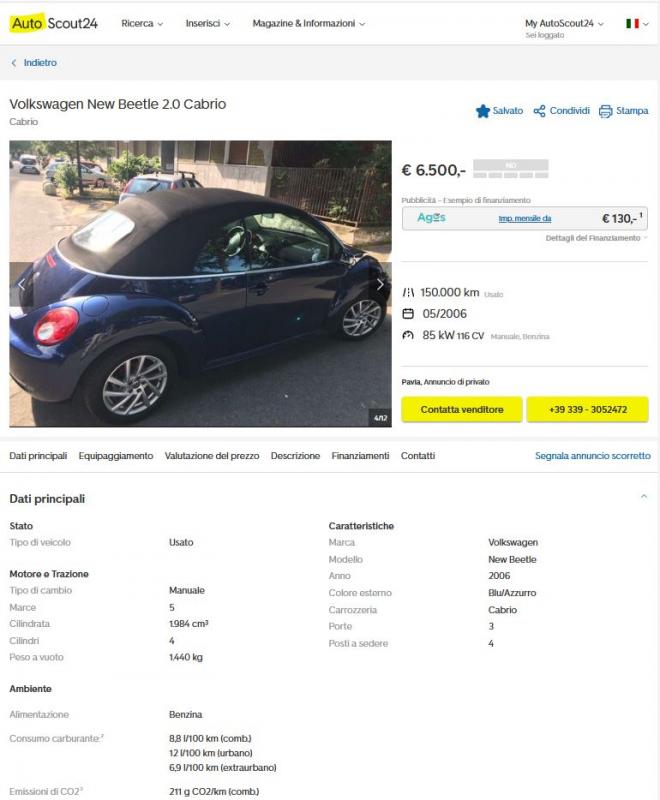The height and width of the screenshot is (800, 660).
Task: Collapse the Dati principali section
Action: tap(644, 496)
